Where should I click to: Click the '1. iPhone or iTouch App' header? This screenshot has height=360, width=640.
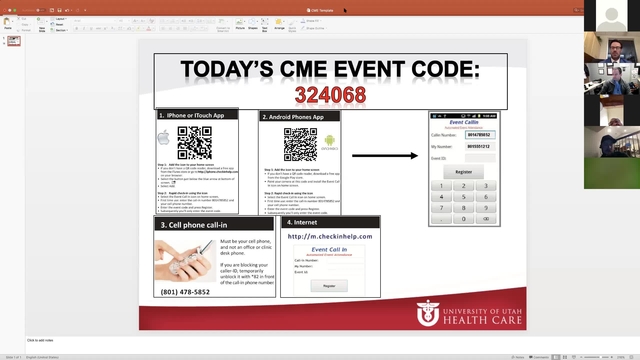(197, 115)
